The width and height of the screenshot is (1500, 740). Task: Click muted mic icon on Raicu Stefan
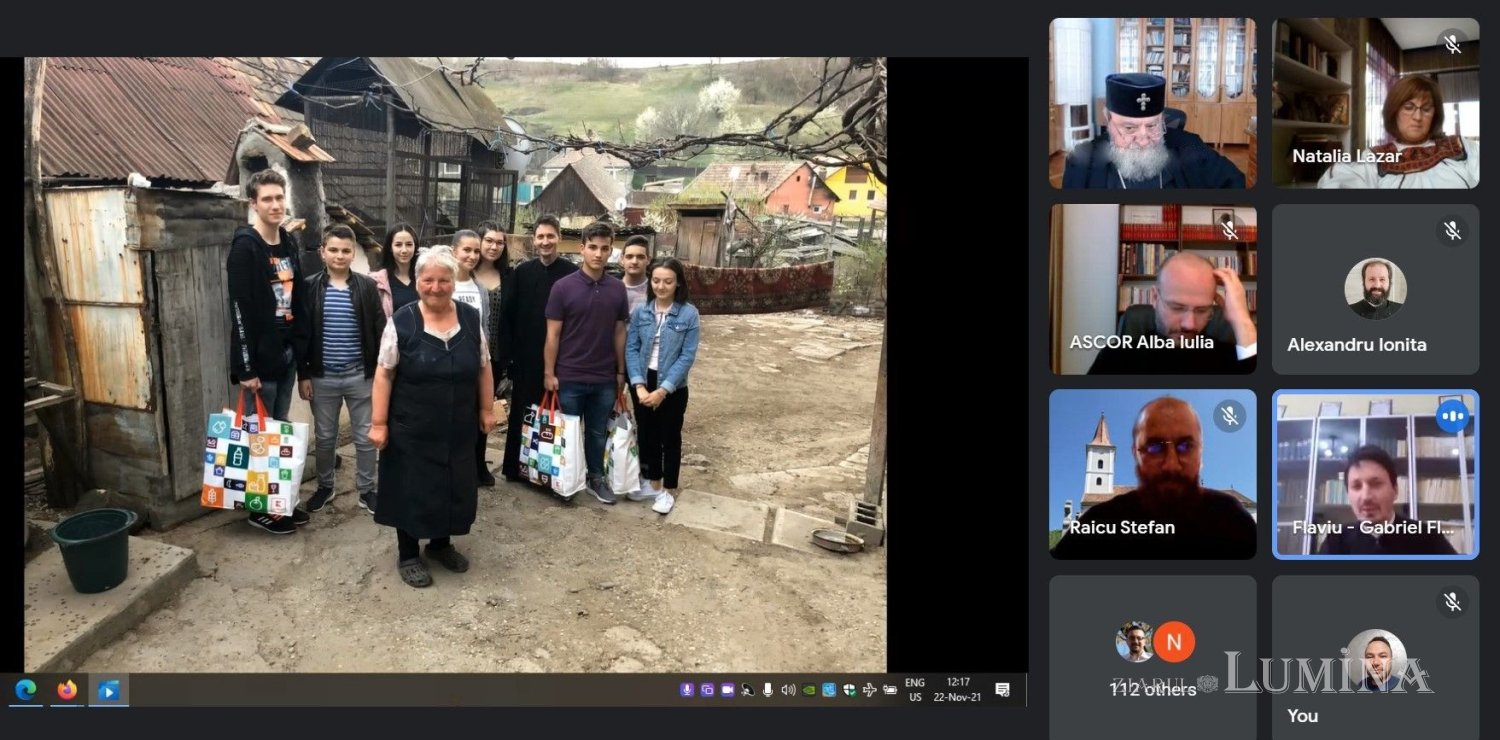(x=1230, y=416)
